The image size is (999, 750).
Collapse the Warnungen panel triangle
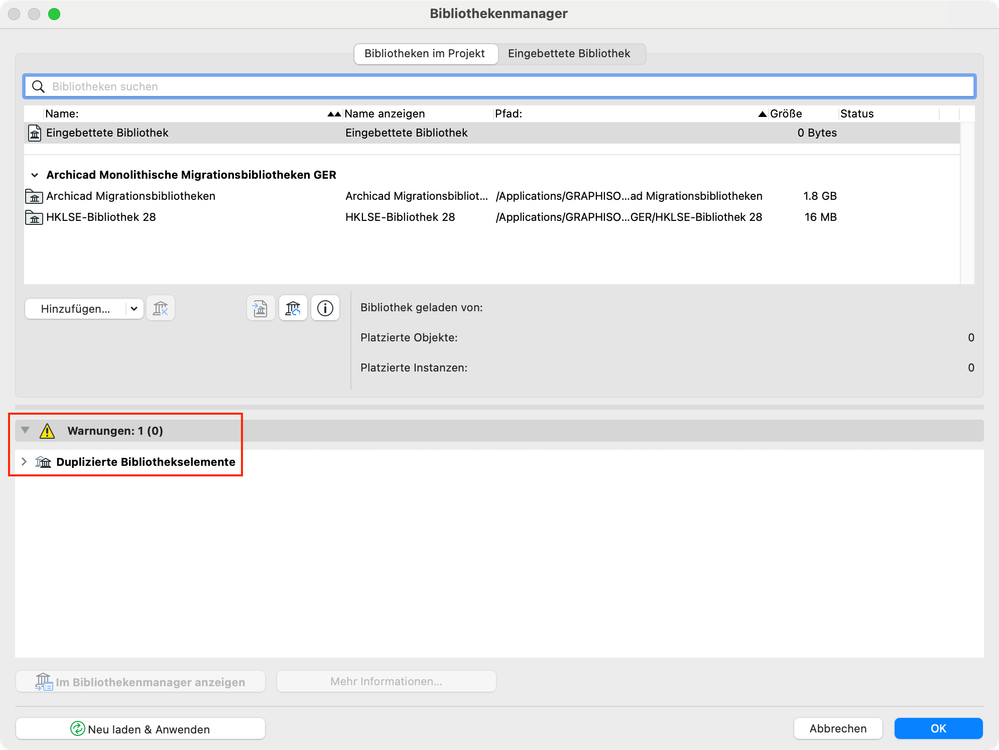(25, 431)
